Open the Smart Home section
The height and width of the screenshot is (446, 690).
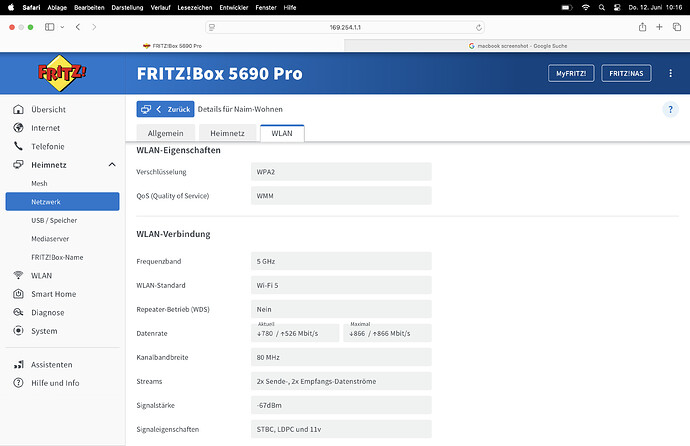[x=52, y=294]
